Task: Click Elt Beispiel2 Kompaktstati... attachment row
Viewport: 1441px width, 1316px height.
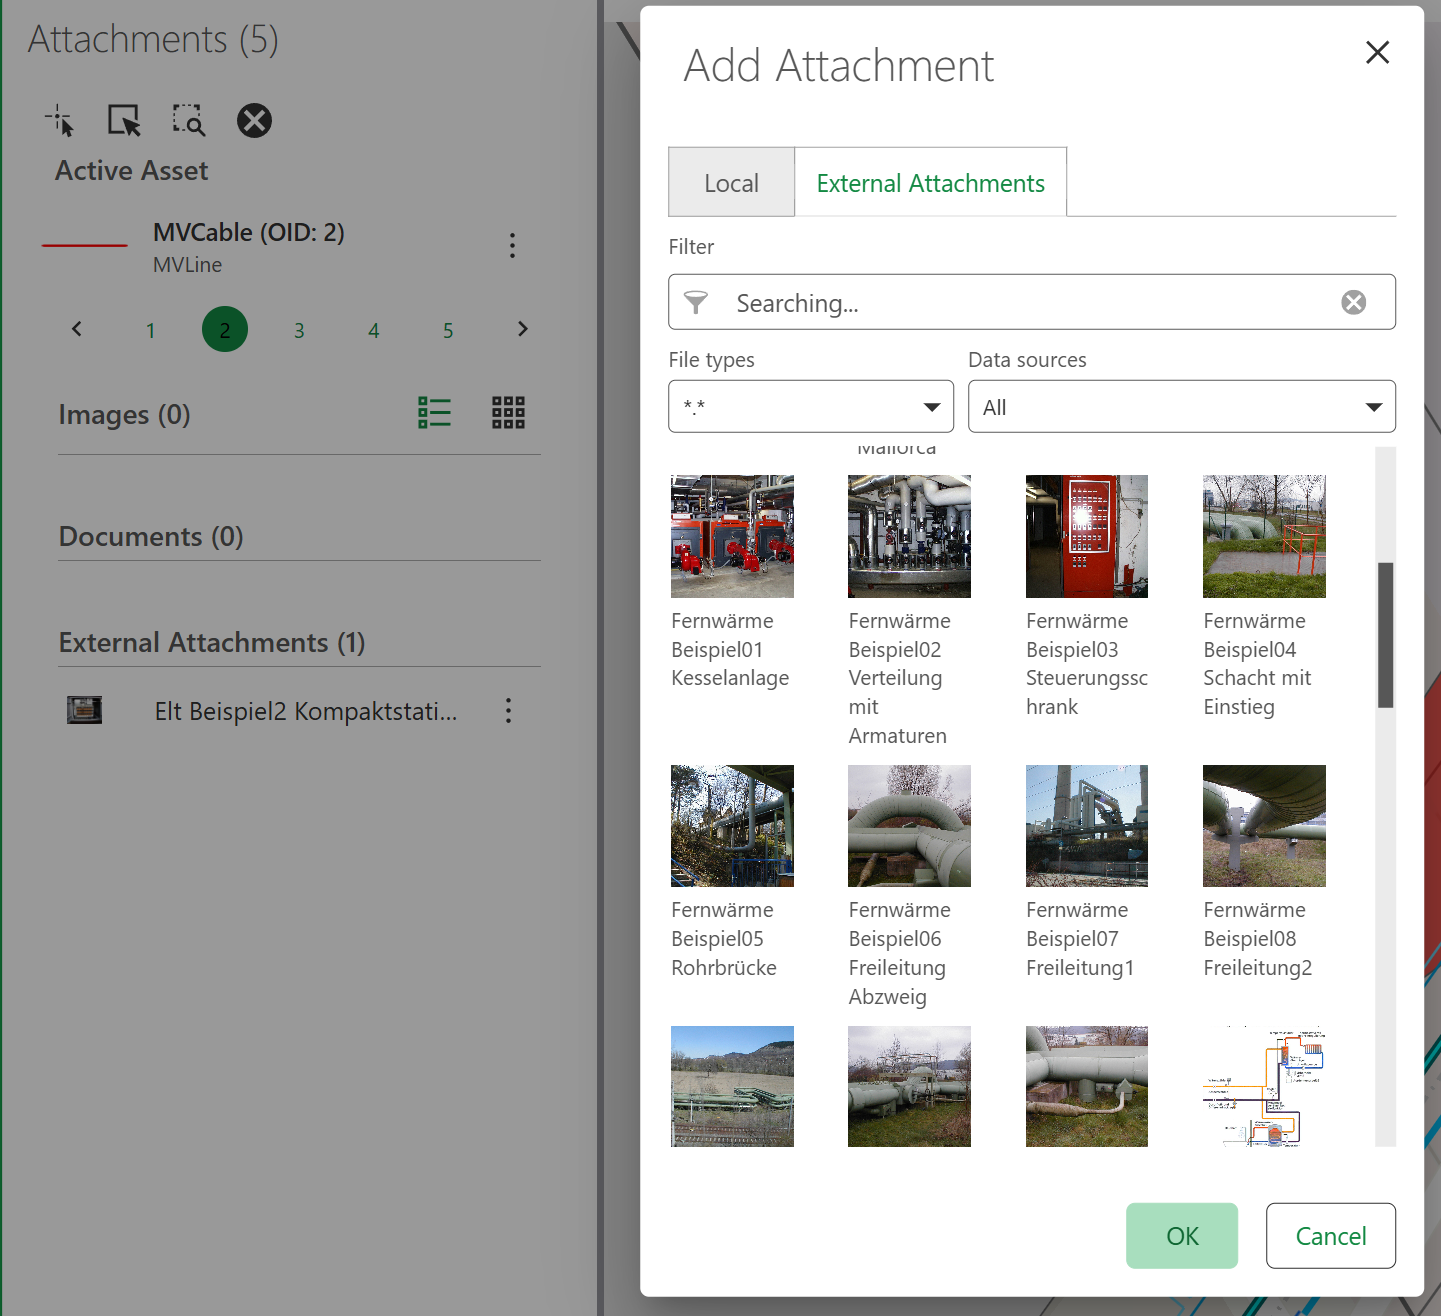Action: click(299, 711)
